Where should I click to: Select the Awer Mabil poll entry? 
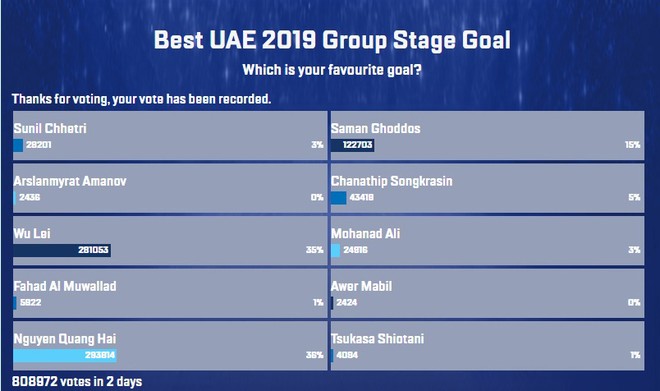tap(487, 293)
